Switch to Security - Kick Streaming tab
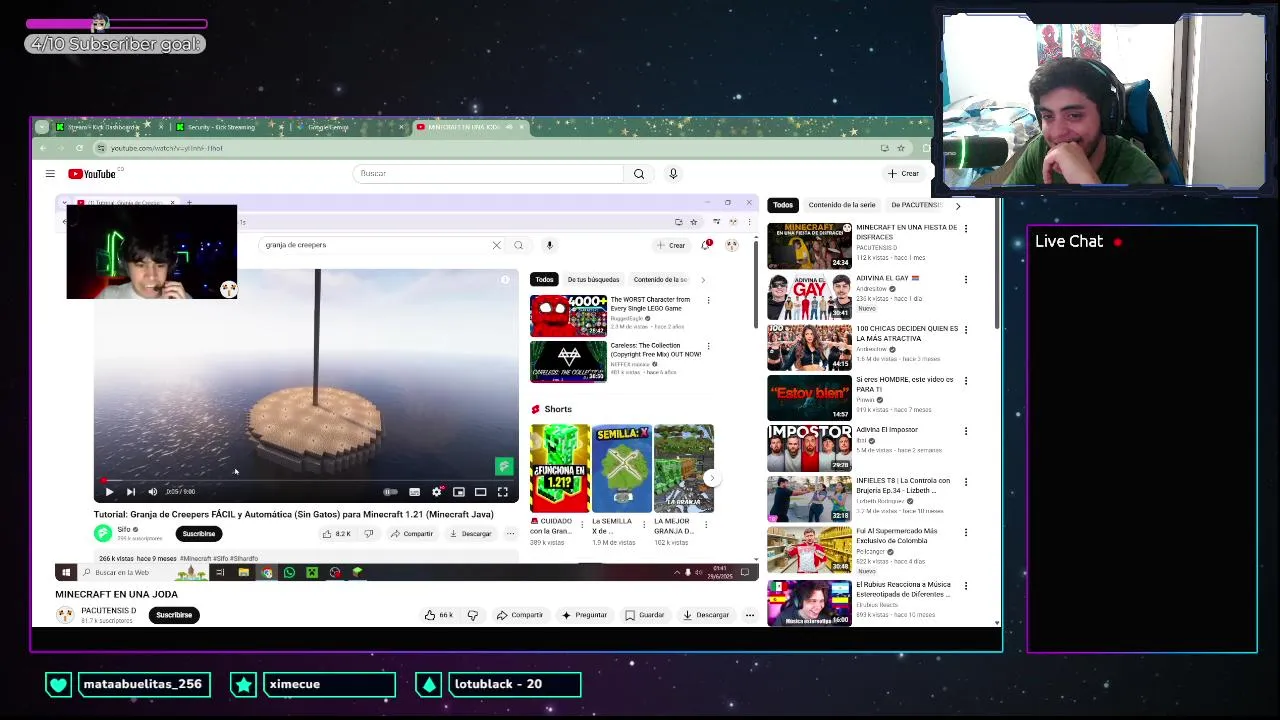 [228, 127]
